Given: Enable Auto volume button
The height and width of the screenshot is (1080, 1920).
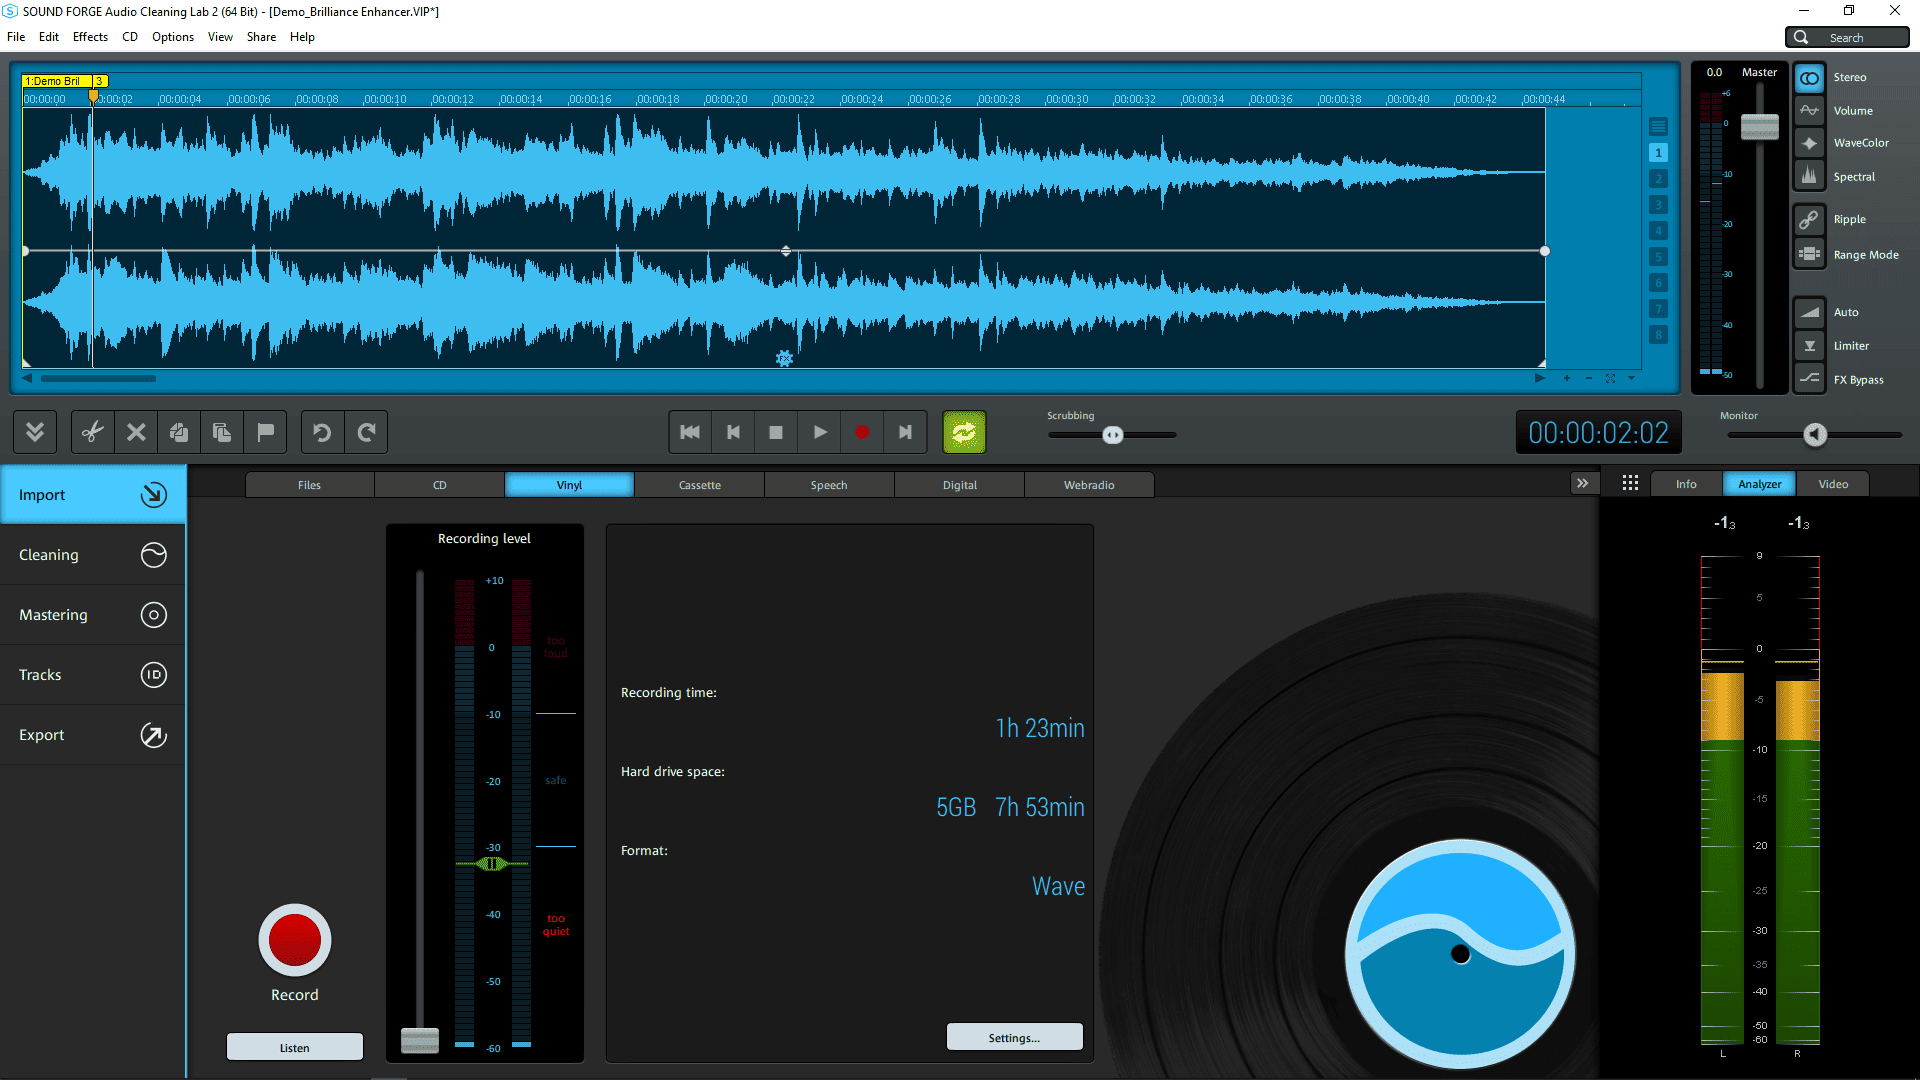Looking at the screenshot, I should pyautogui.click(x=1809, y=312).
